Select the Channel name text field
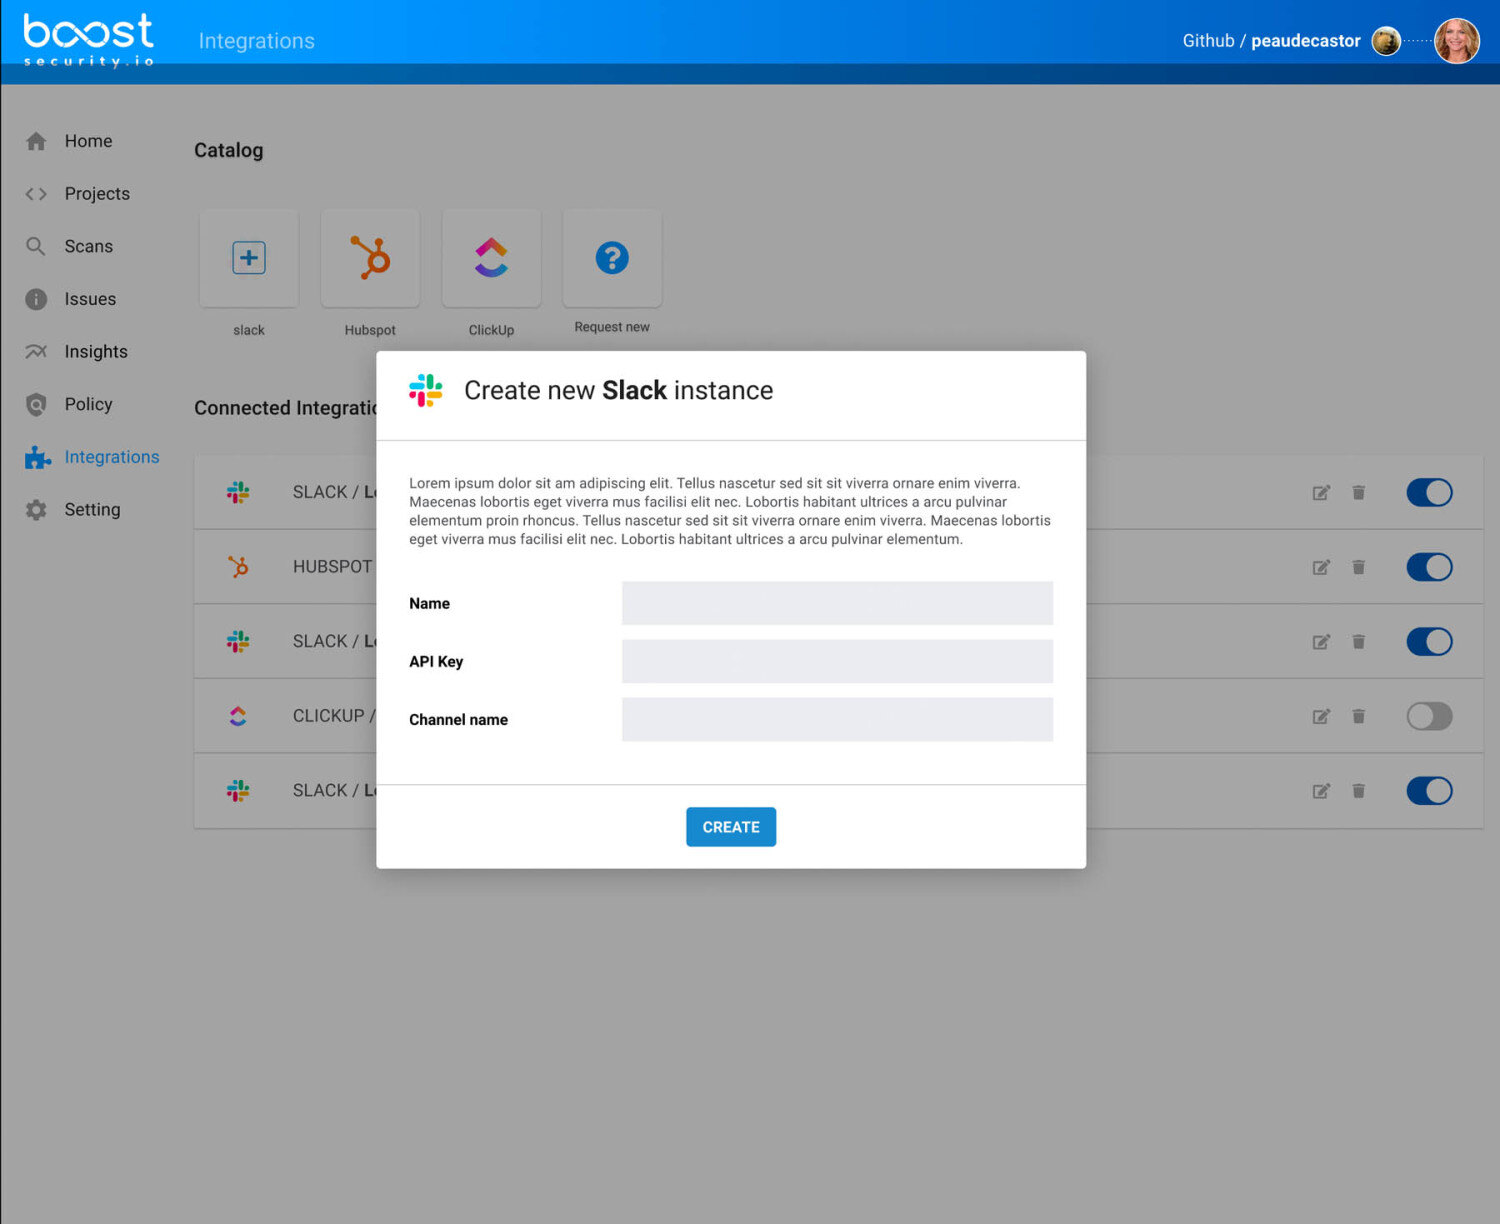 coord(837,719)
